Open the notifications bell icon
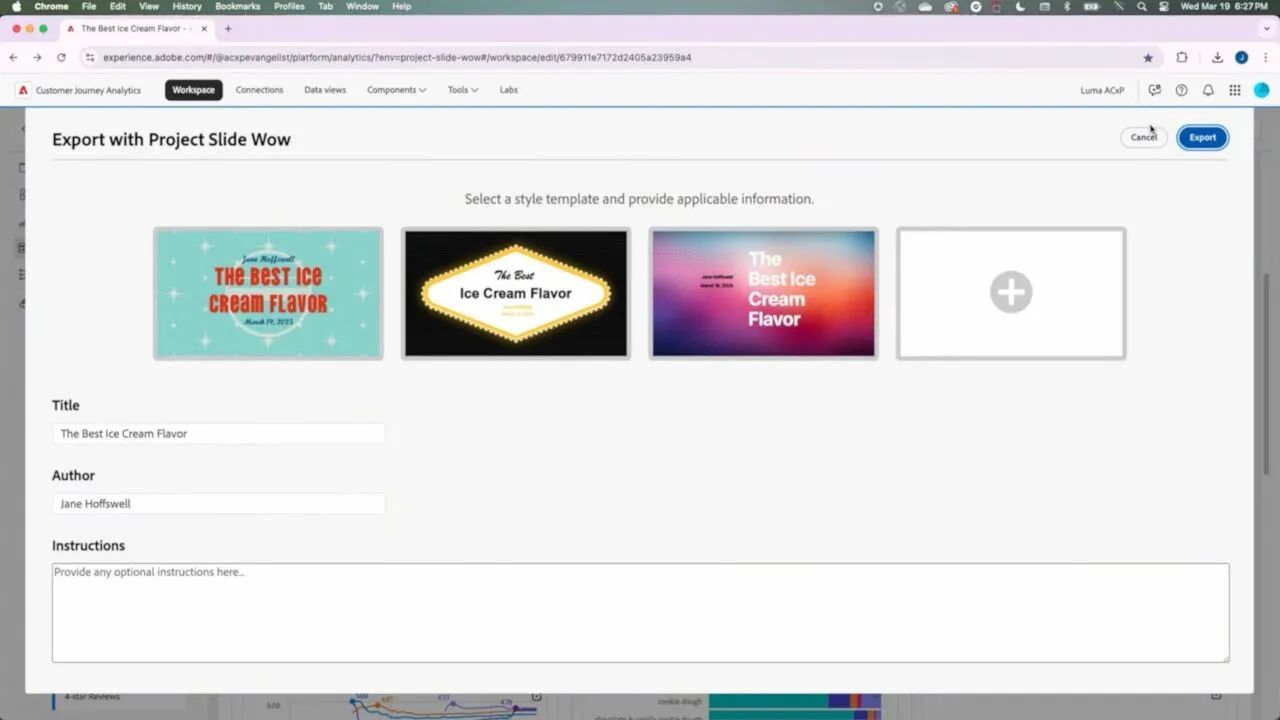This screenshot has height=720, width=1280. pos(1208,90)
